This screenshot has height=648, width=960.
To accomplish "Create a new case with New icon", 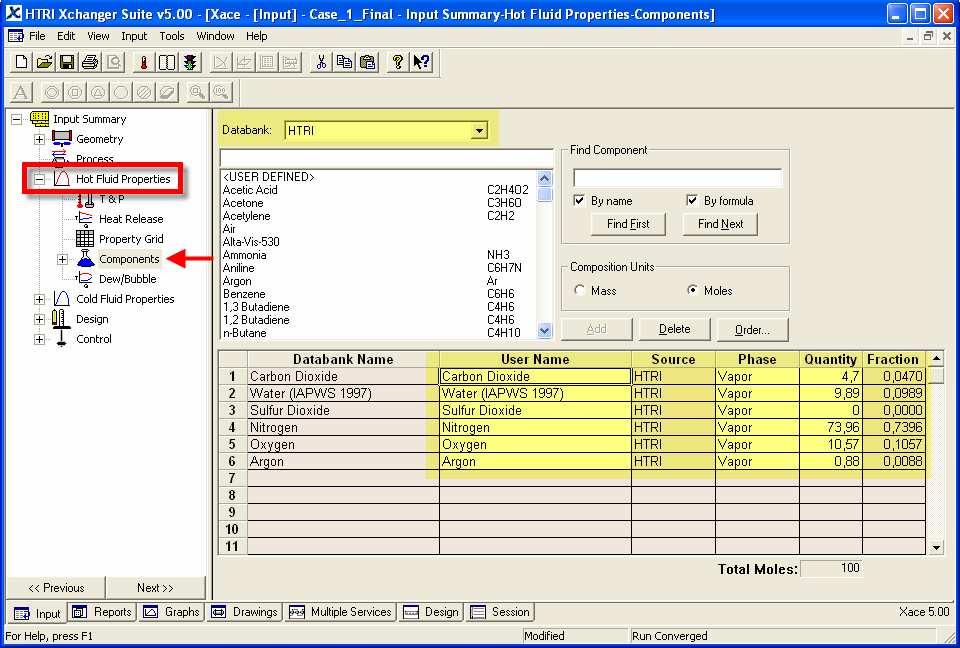I will pos(21,62).
